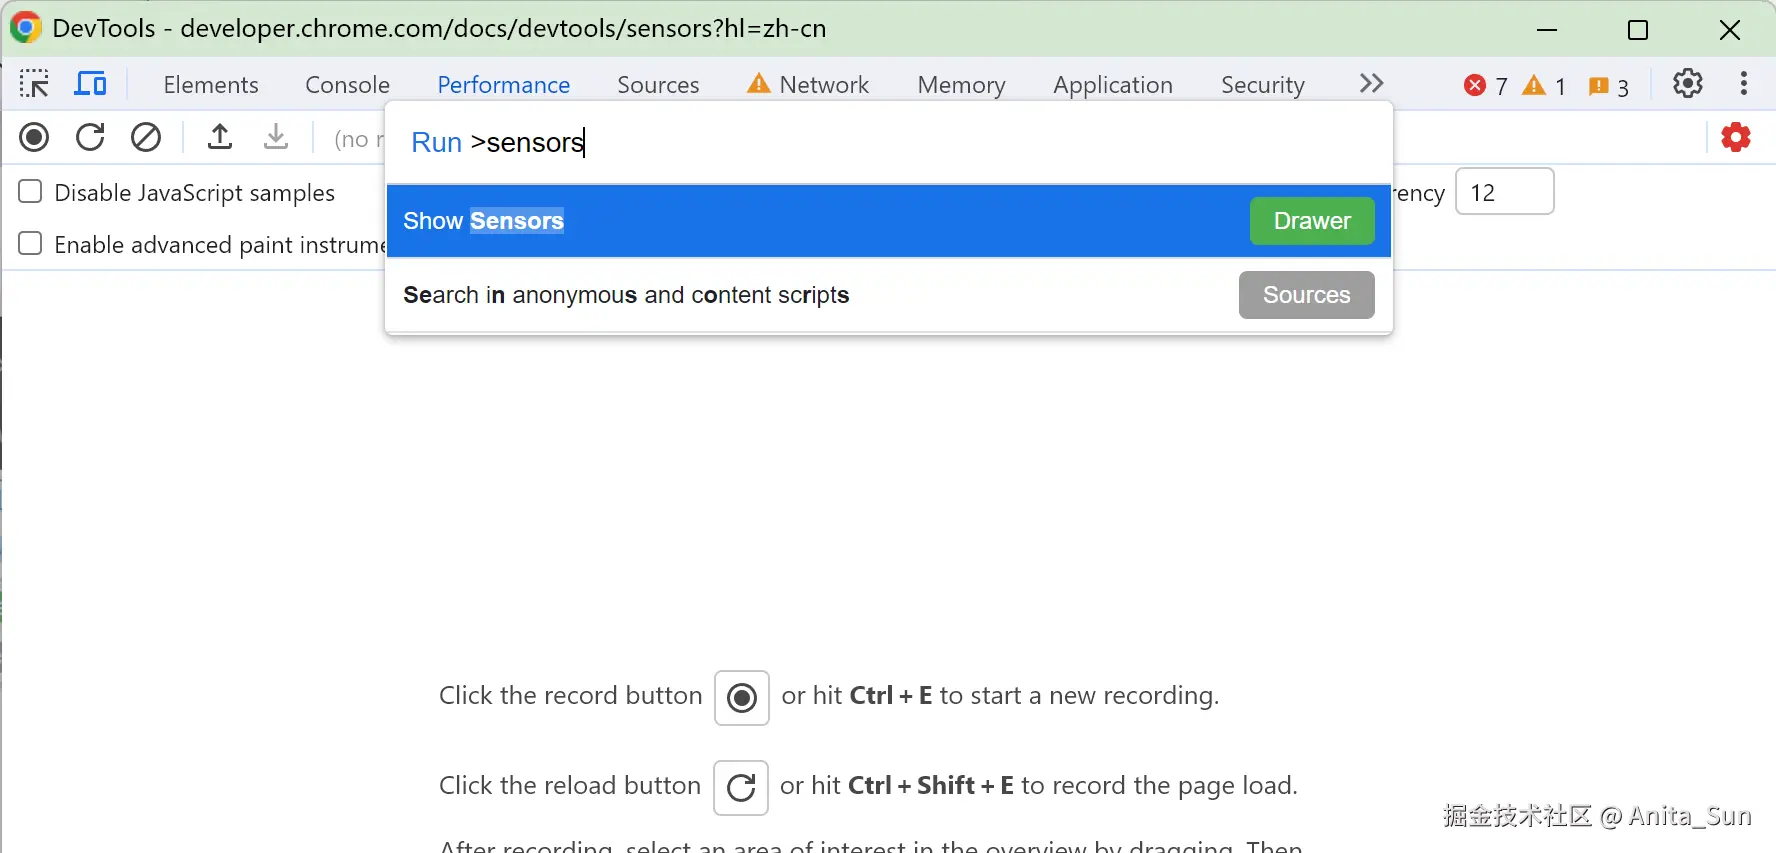Expand the more tabs chevron
Screen dimensions: 1776x853
(1371, 84)
